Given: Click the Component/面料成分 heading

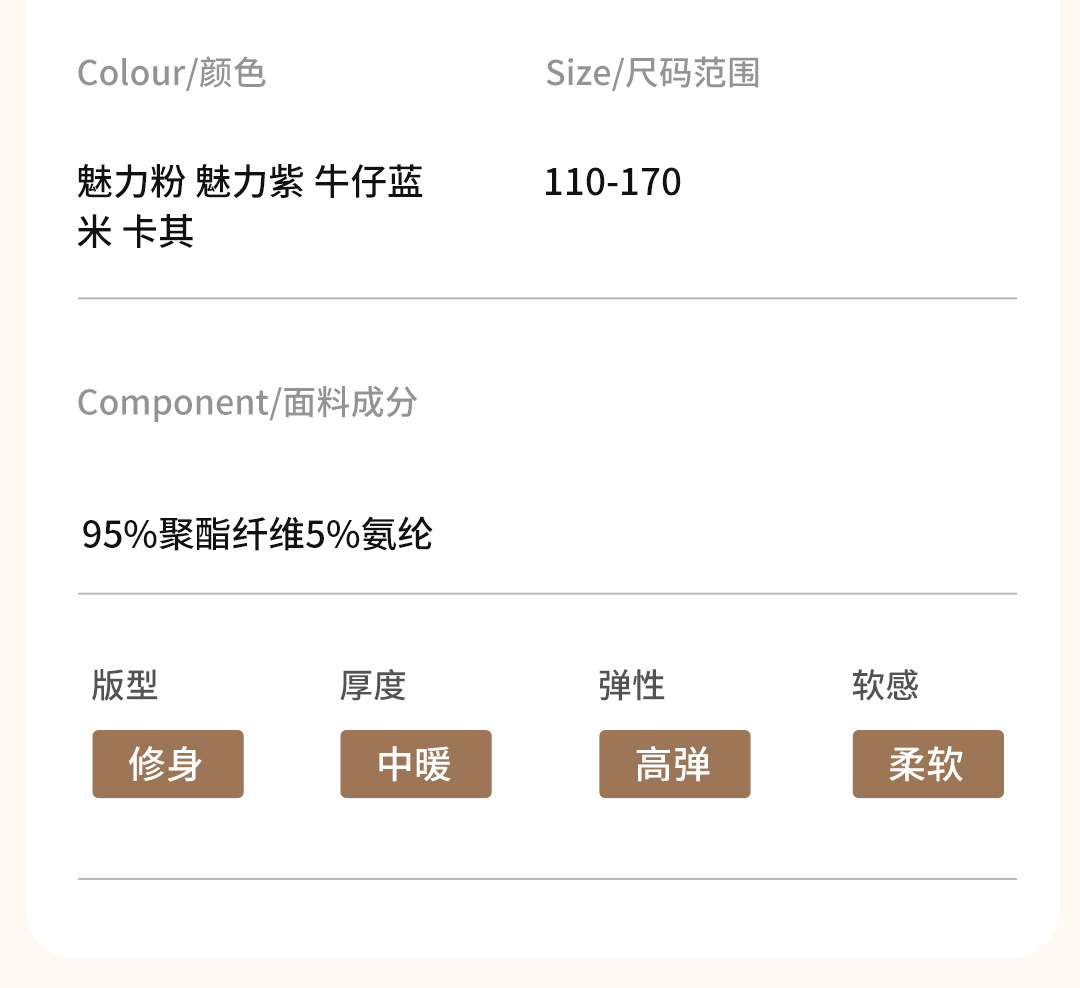Looking at the screenshot, I should point(247,402).
